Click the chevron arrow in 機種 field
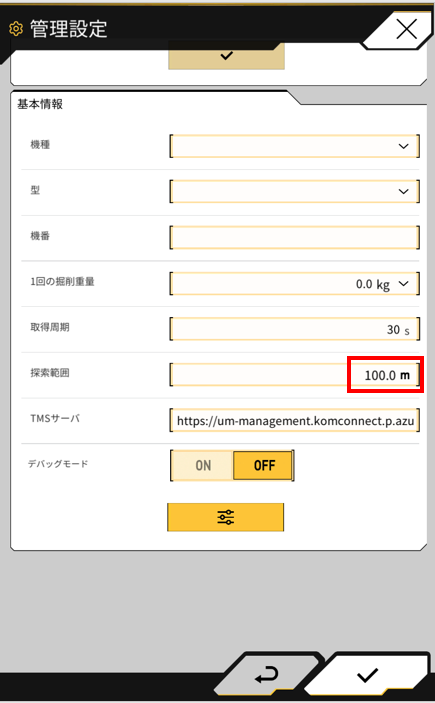 [404, 146]
